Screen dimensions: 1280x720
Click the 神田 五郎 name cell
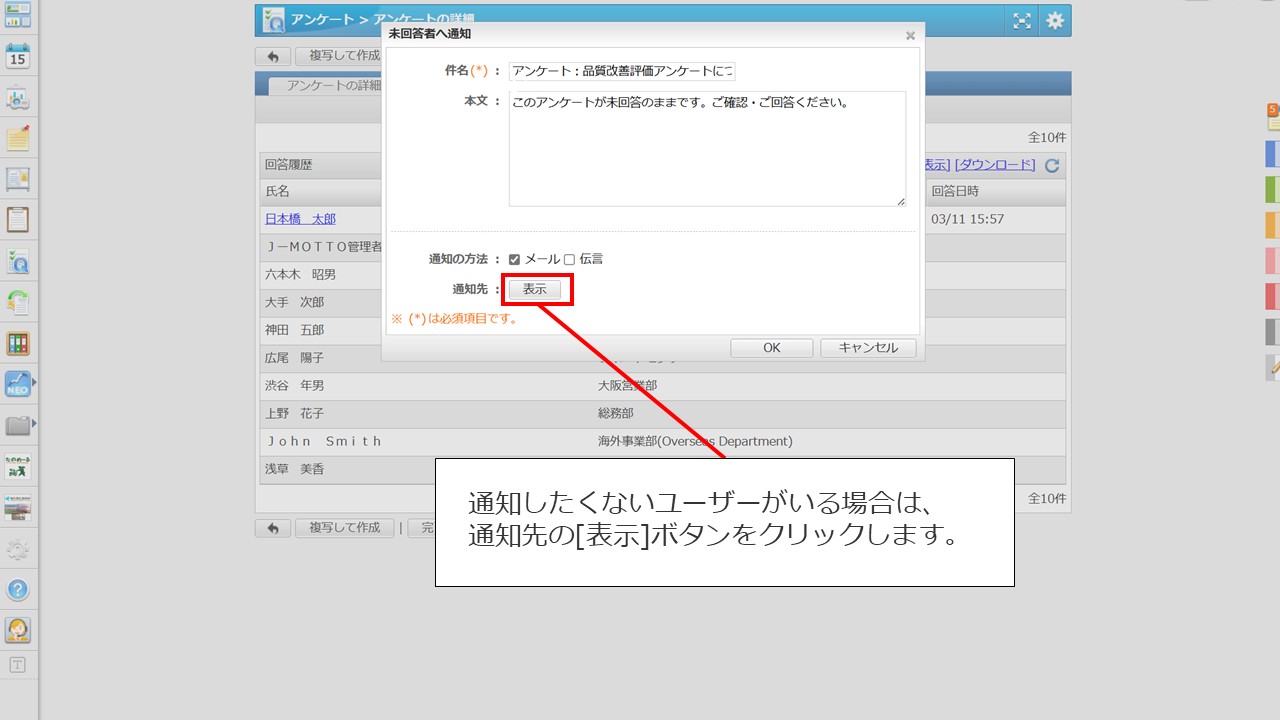294,330
